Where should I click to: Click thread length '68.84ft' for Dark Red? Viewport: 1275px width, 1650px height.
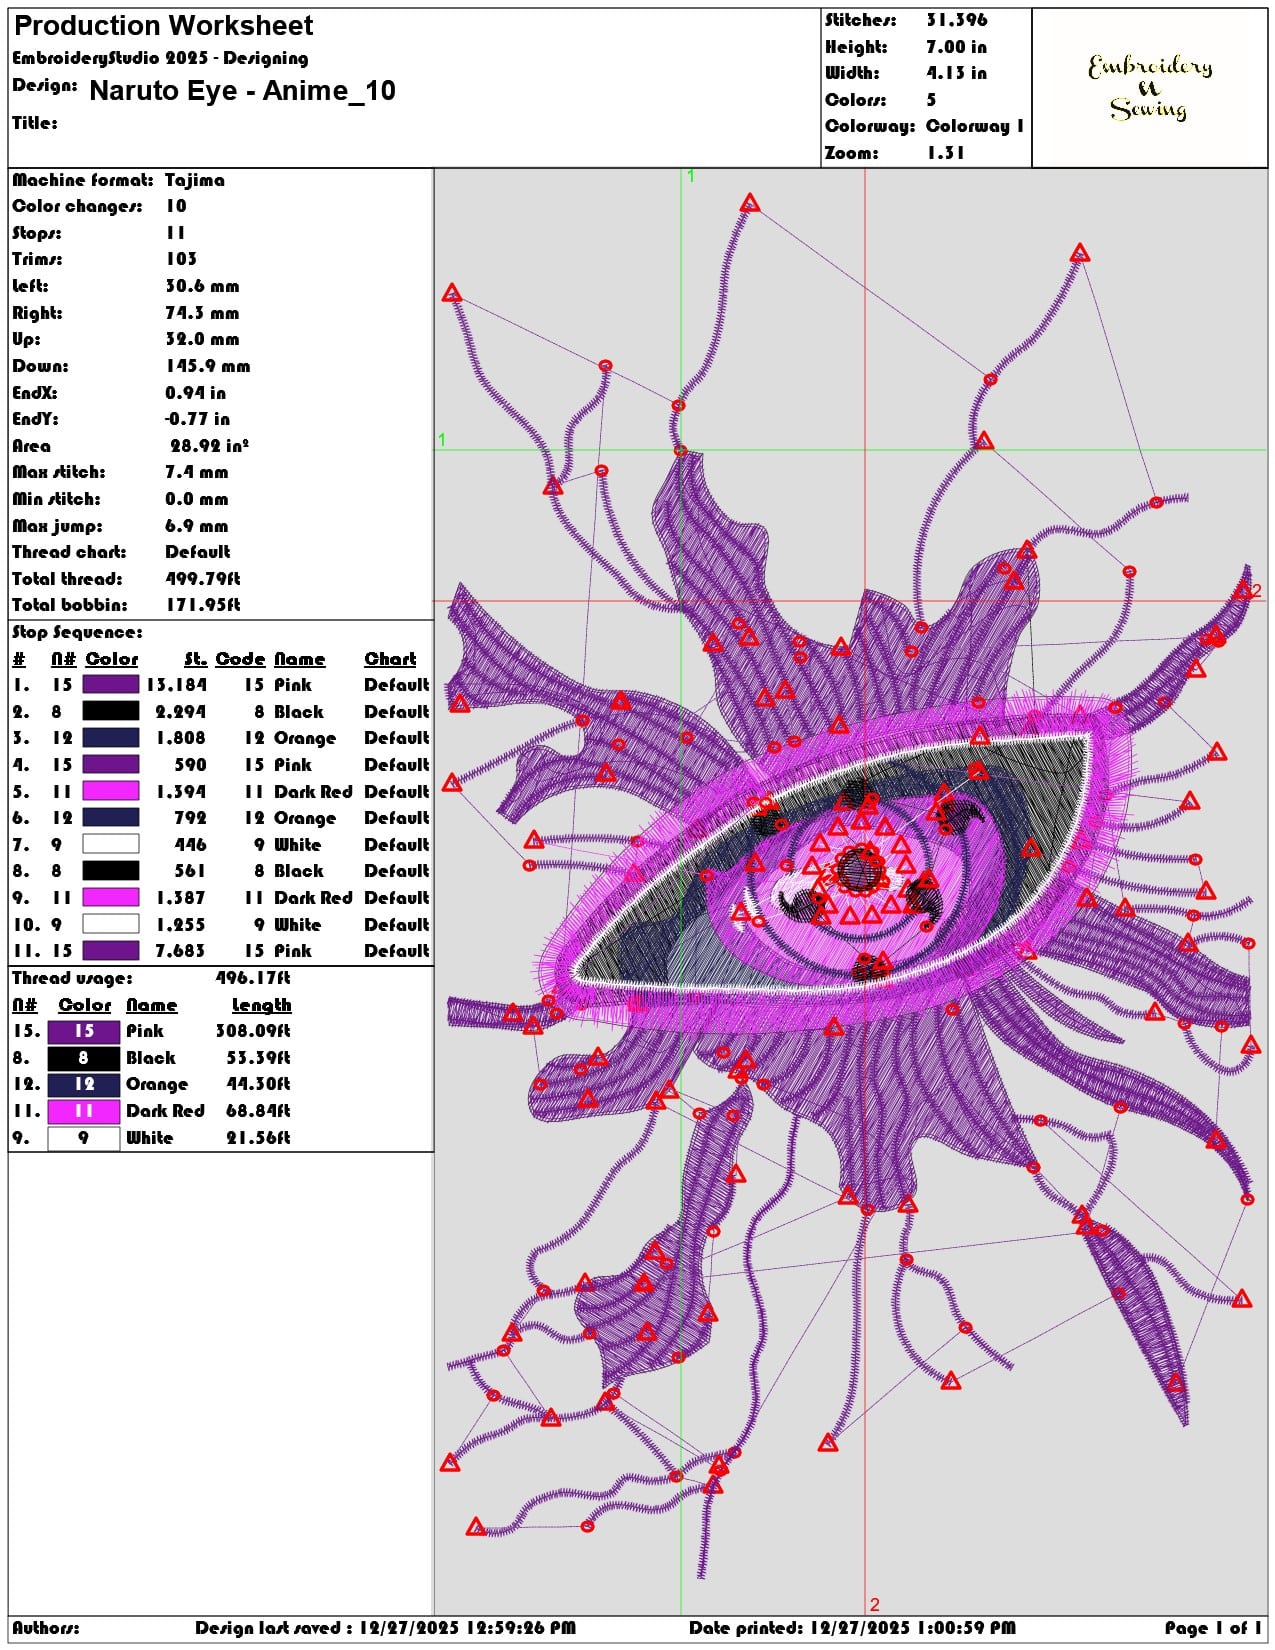258,1111
